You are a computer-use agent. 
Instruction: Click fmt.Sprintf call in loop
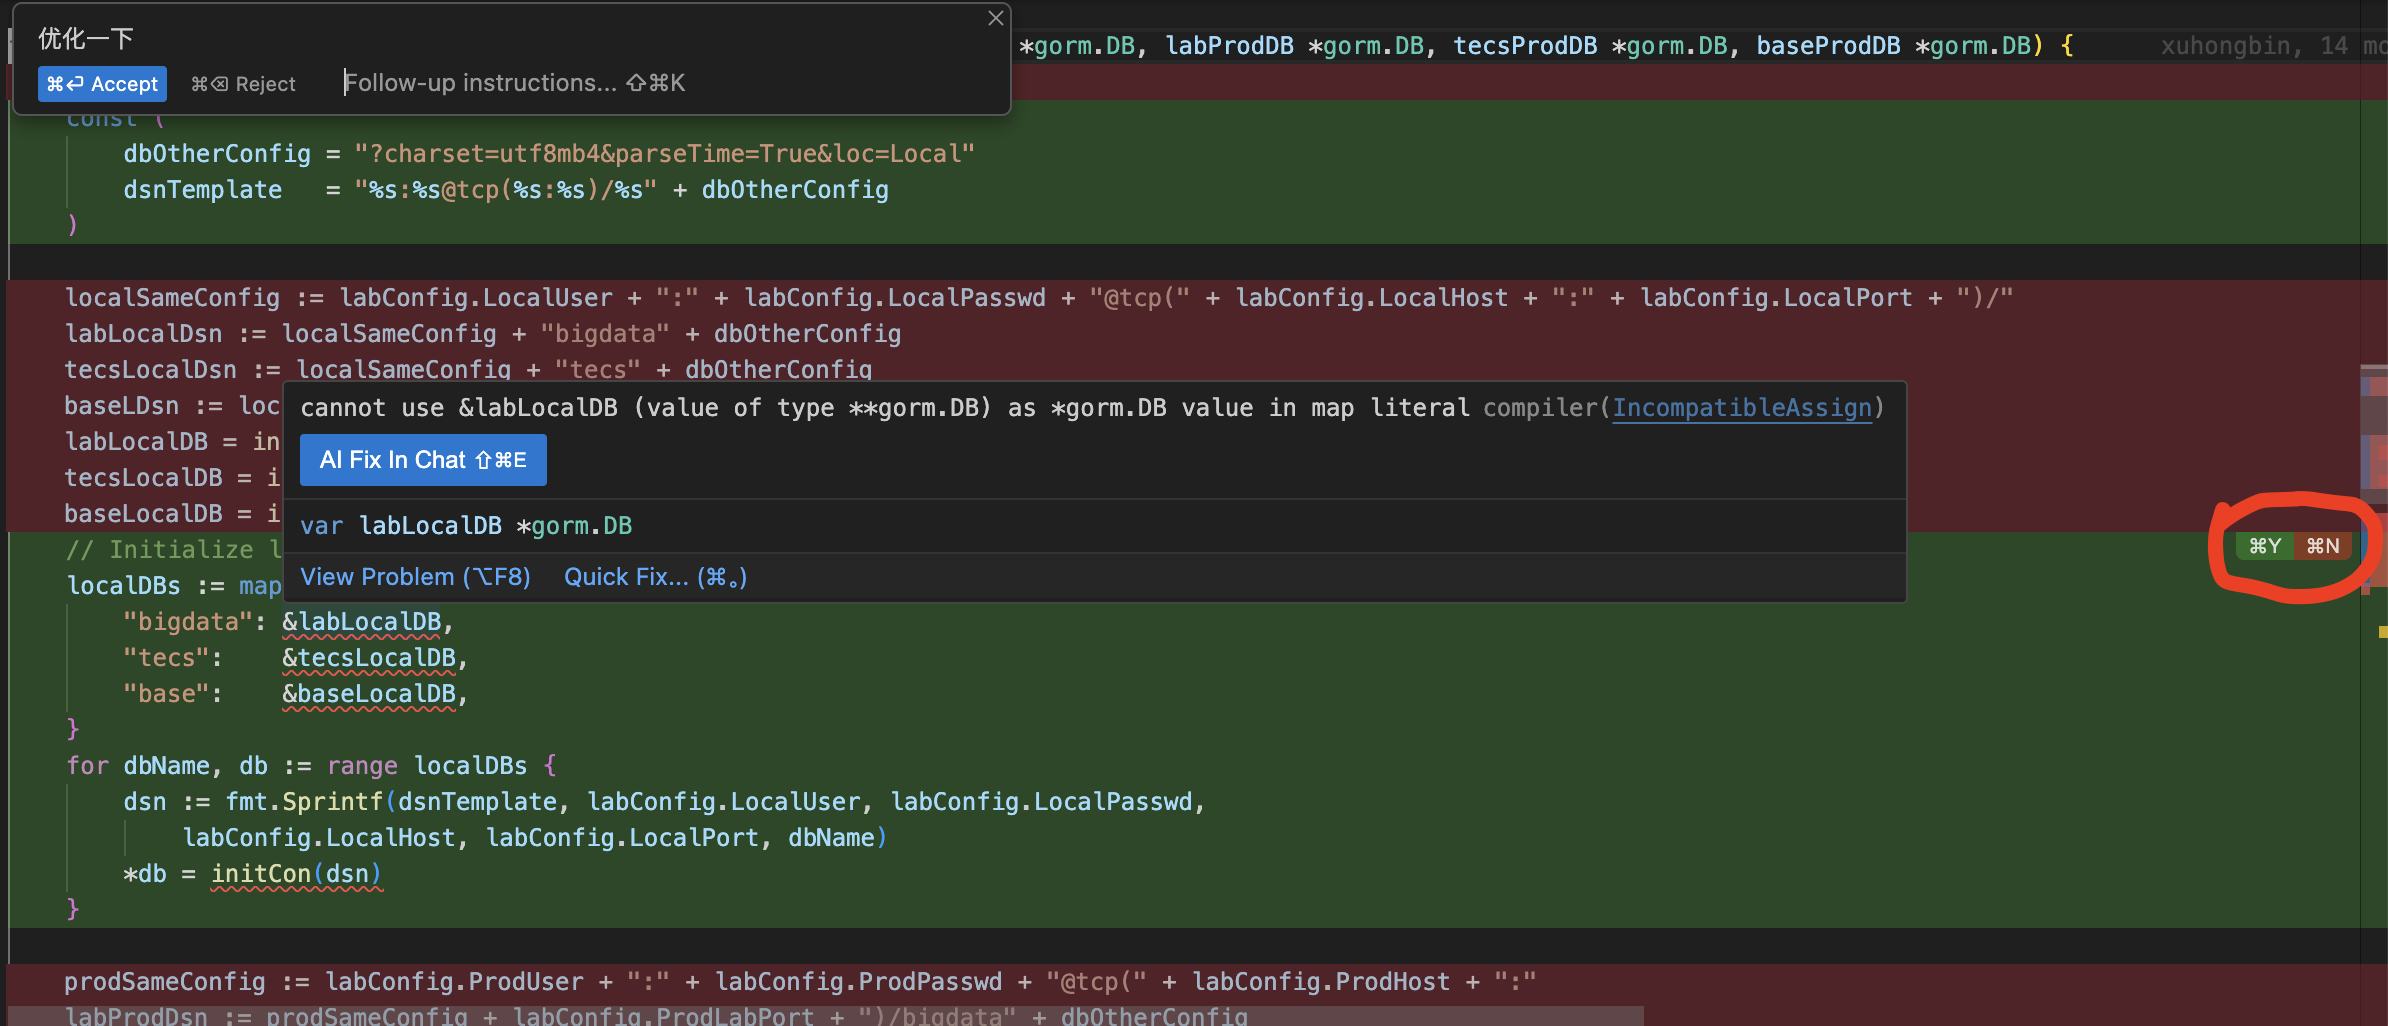click(303, 802)
